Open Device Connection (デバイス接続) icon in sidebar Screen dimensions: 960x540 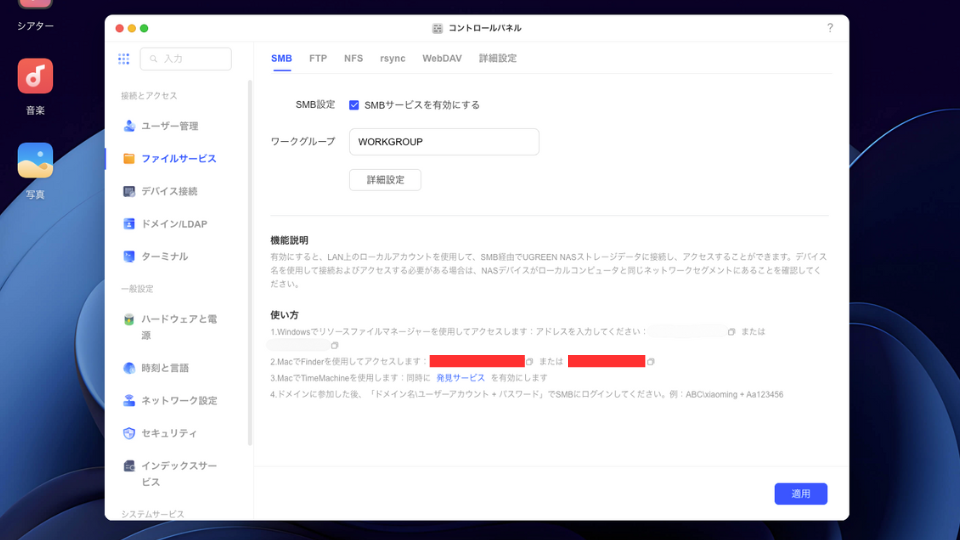(x=129, y=191)
